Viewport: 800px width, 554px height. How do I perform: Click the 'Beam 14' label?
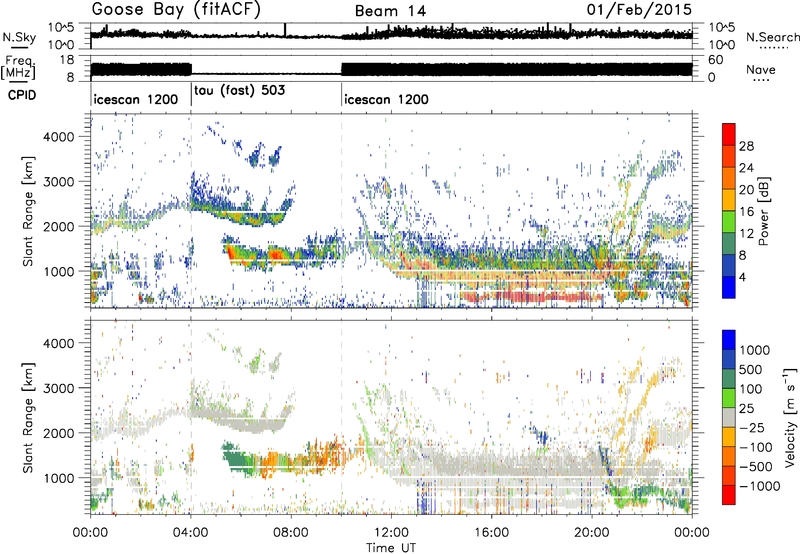(390, 11)
